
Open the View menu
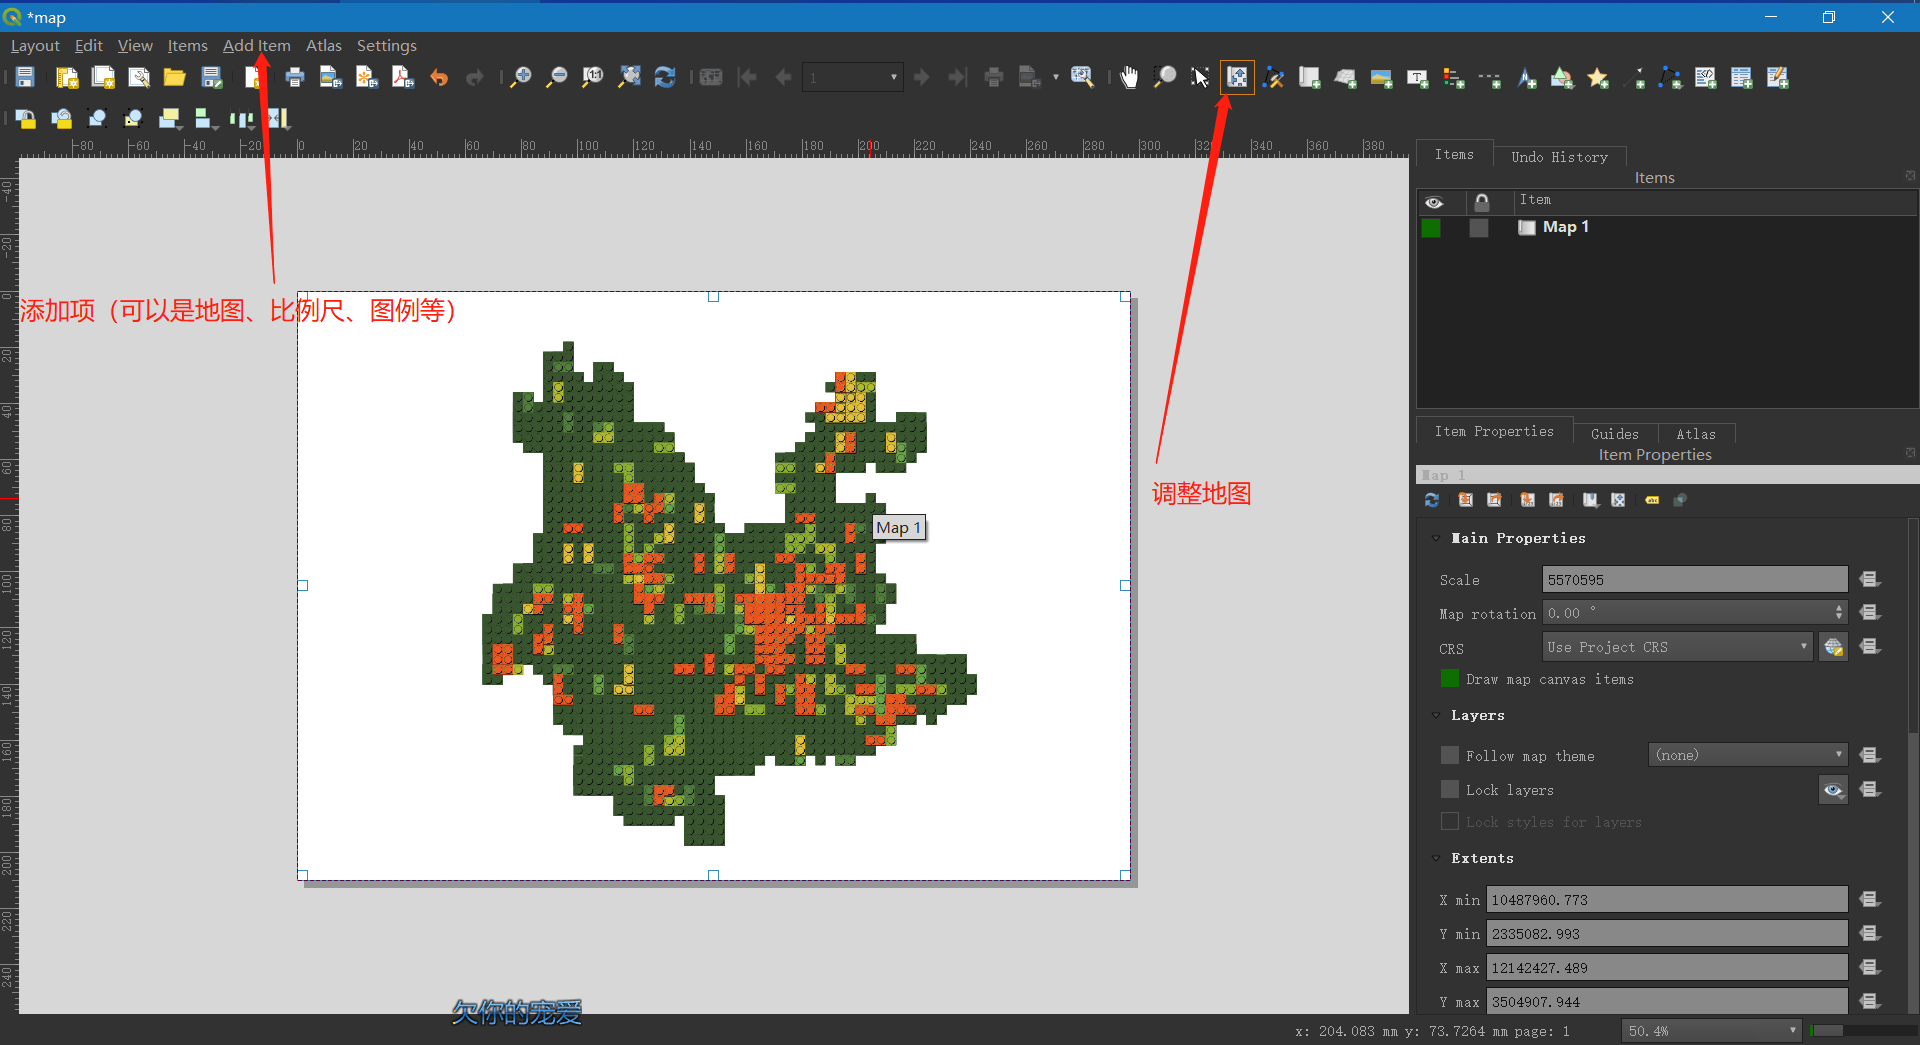pos(135,46)
